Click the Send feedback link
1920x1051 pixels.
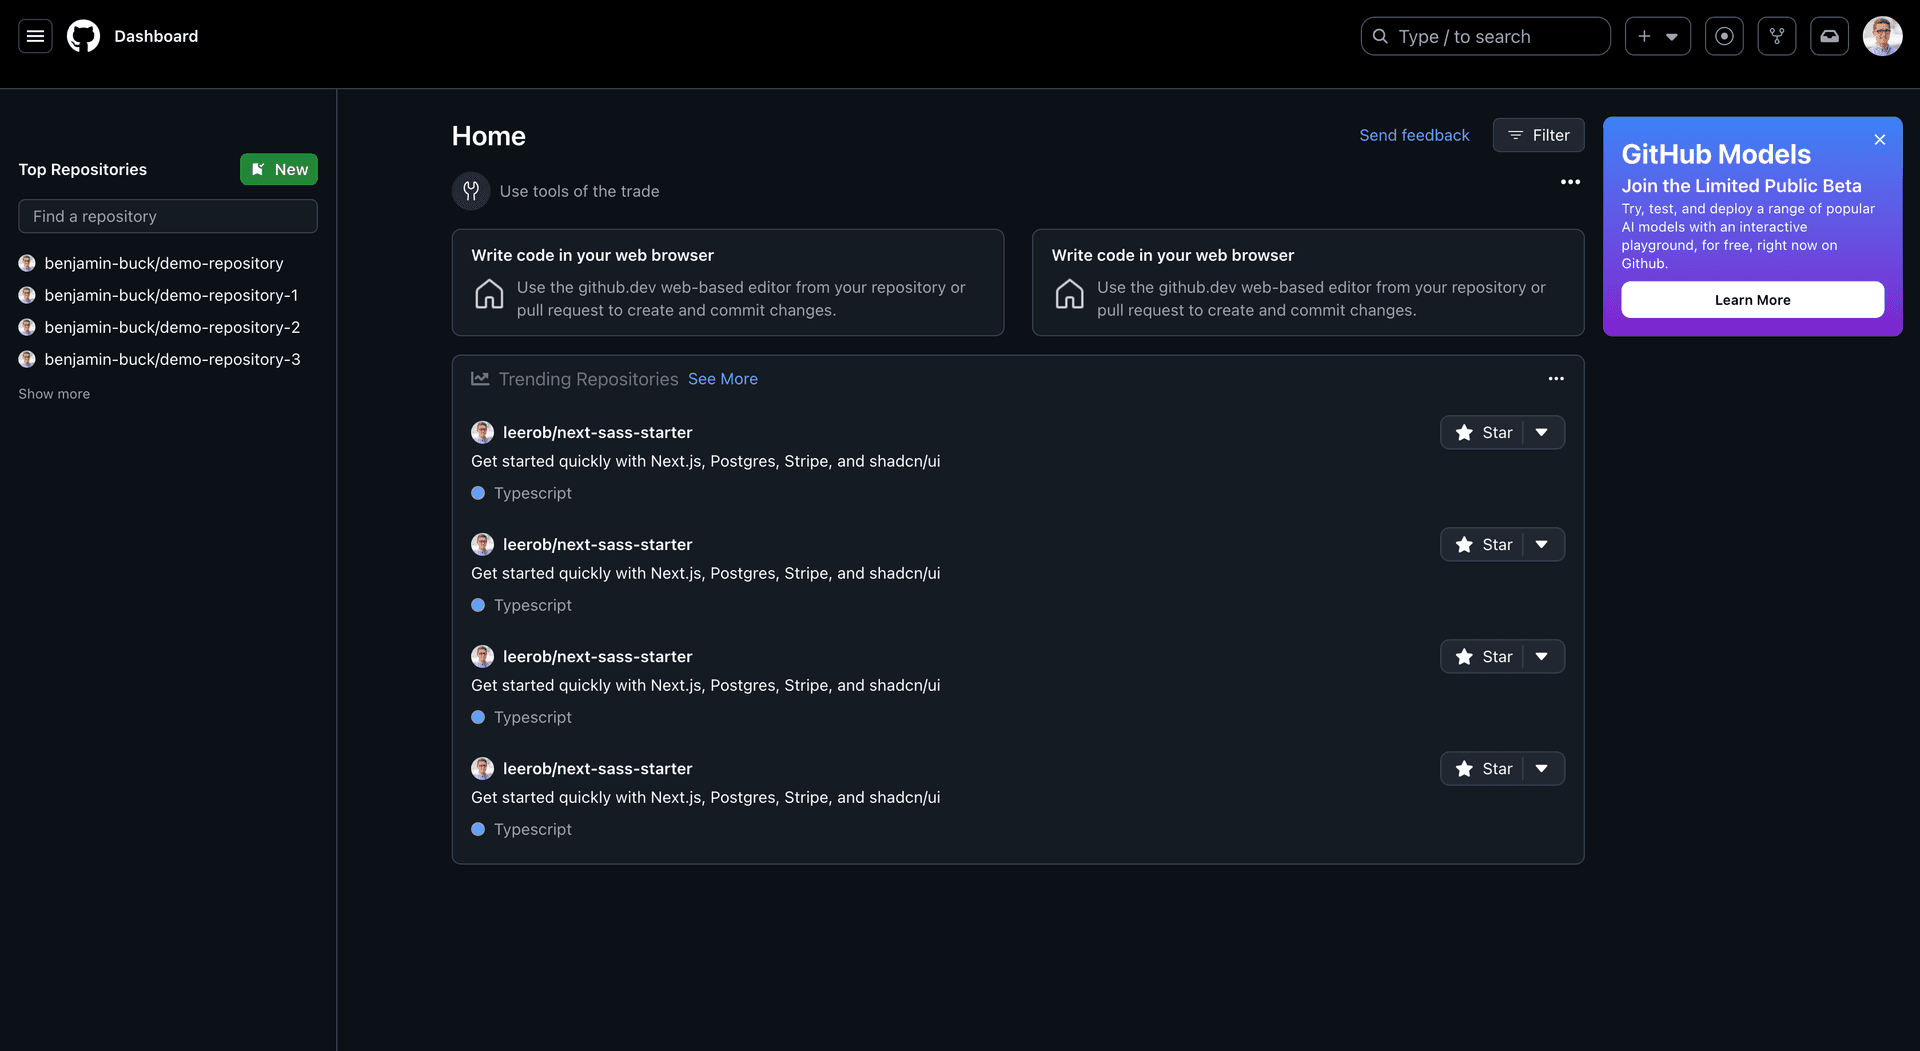[1414, 135]
